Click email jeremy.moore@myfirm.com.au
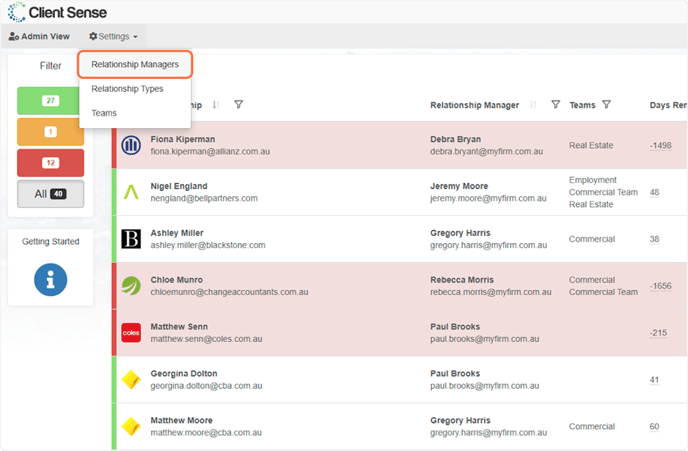The width and height of the screenshot is (688, 451). click(x=488, y=198)
